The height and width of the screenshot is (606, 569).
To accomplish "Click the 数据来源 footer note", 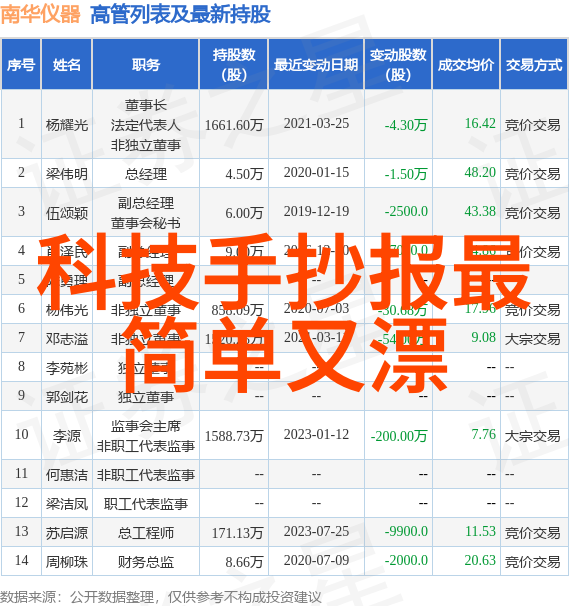I will pyautogui.click(x=161, y=597).
